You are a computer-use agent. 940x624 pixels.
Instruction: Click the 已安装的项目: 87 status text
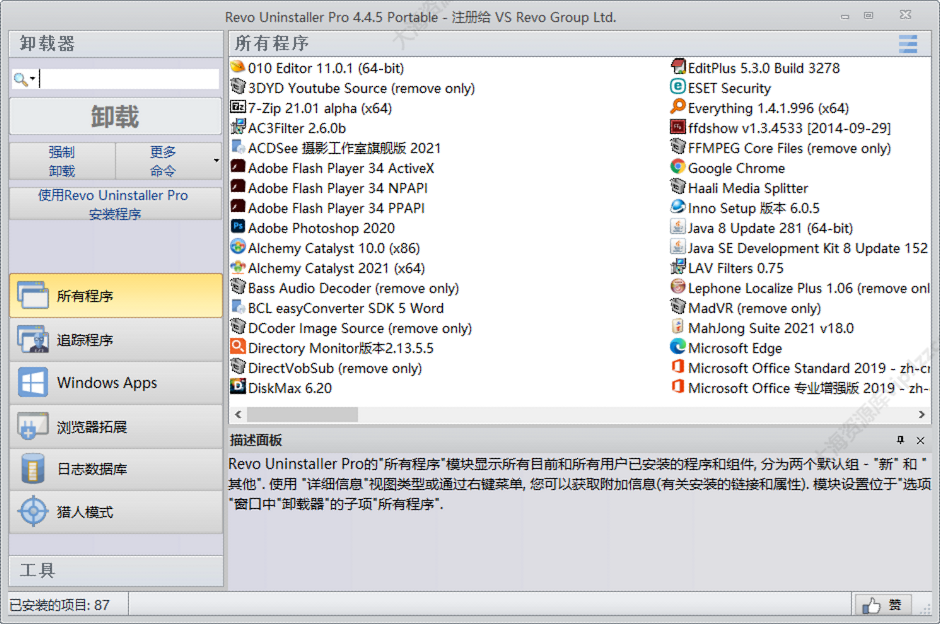[59, 605]
